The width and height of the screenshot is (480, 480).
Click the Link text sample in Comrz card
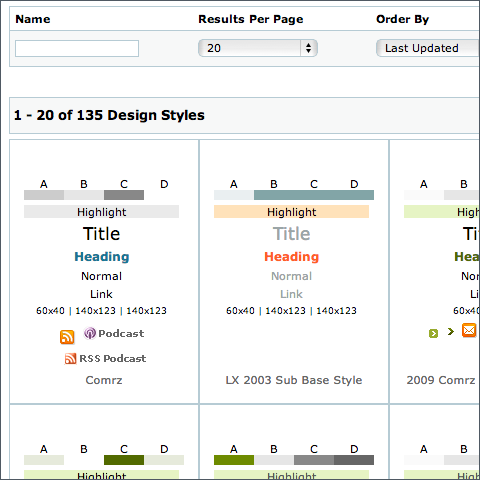click(x=101, y=294)
